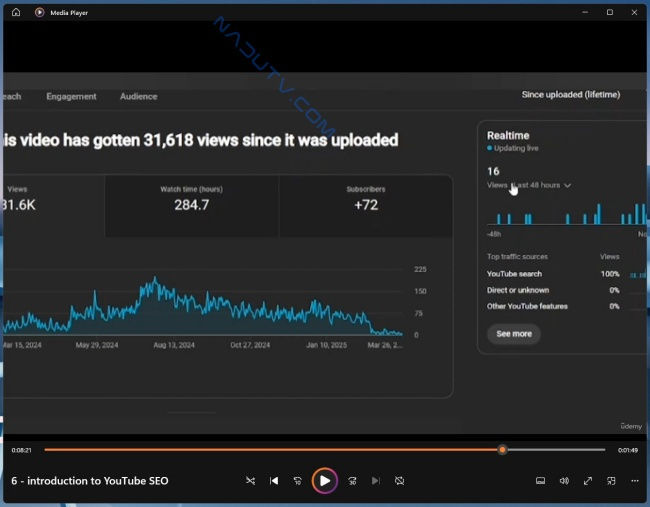Click the Home icon in Media Player
Screen dimensions: 650x507
pyautogui.click(x=16, y=12)
